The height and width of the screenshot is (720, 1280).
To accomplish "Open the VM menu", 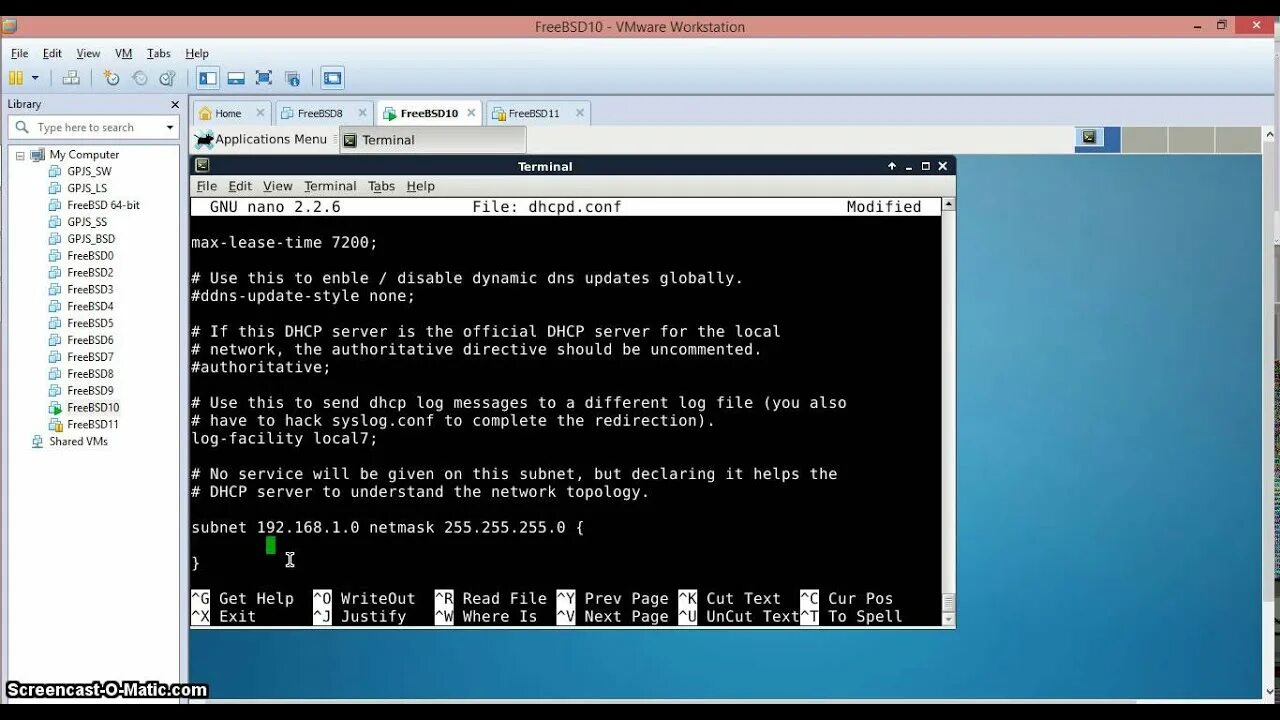I will (x=124, y=54).
